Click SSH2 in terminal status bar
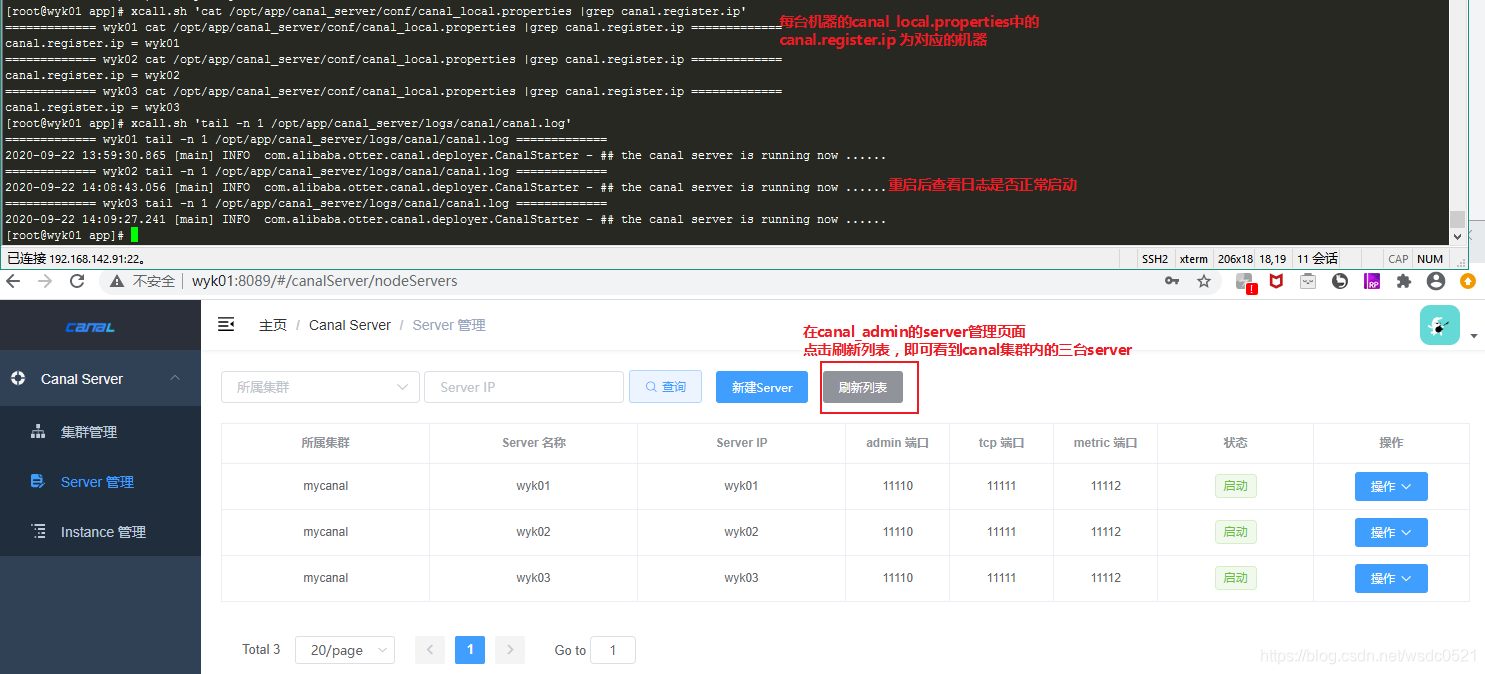 point(1154,258)
